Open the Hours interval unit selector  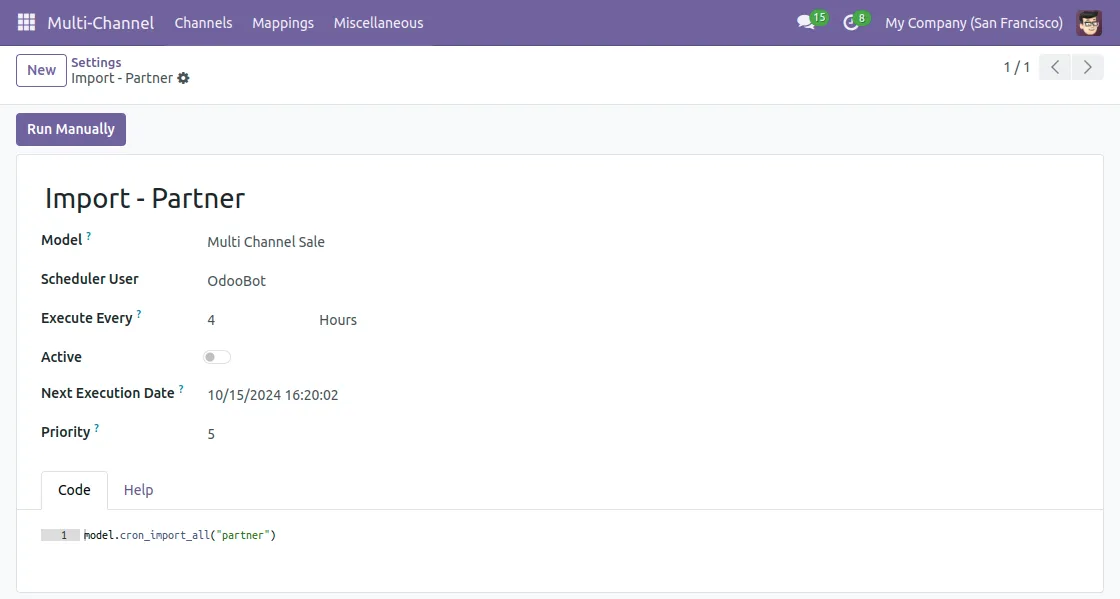338,320
